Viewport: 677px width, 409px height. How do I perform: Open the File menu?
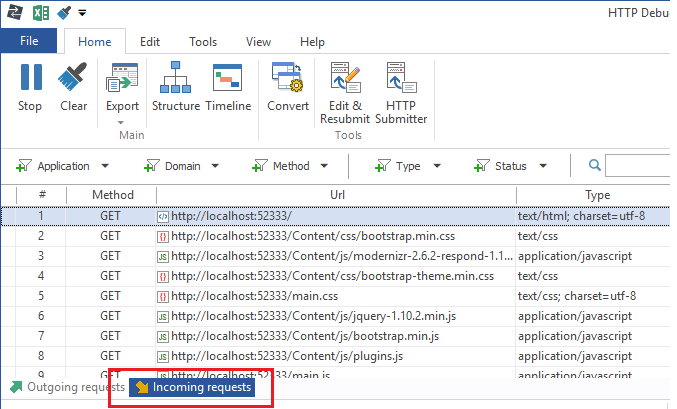[x=29, y=41]
